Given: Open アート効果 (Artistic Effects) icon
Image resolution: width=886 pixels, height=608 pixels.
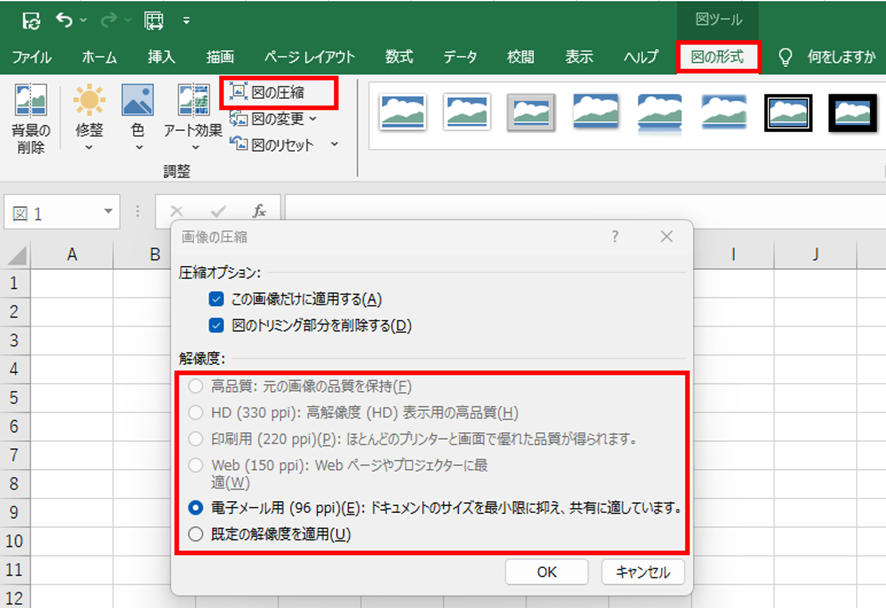Looking at the screenshot, I should (193, 101).
